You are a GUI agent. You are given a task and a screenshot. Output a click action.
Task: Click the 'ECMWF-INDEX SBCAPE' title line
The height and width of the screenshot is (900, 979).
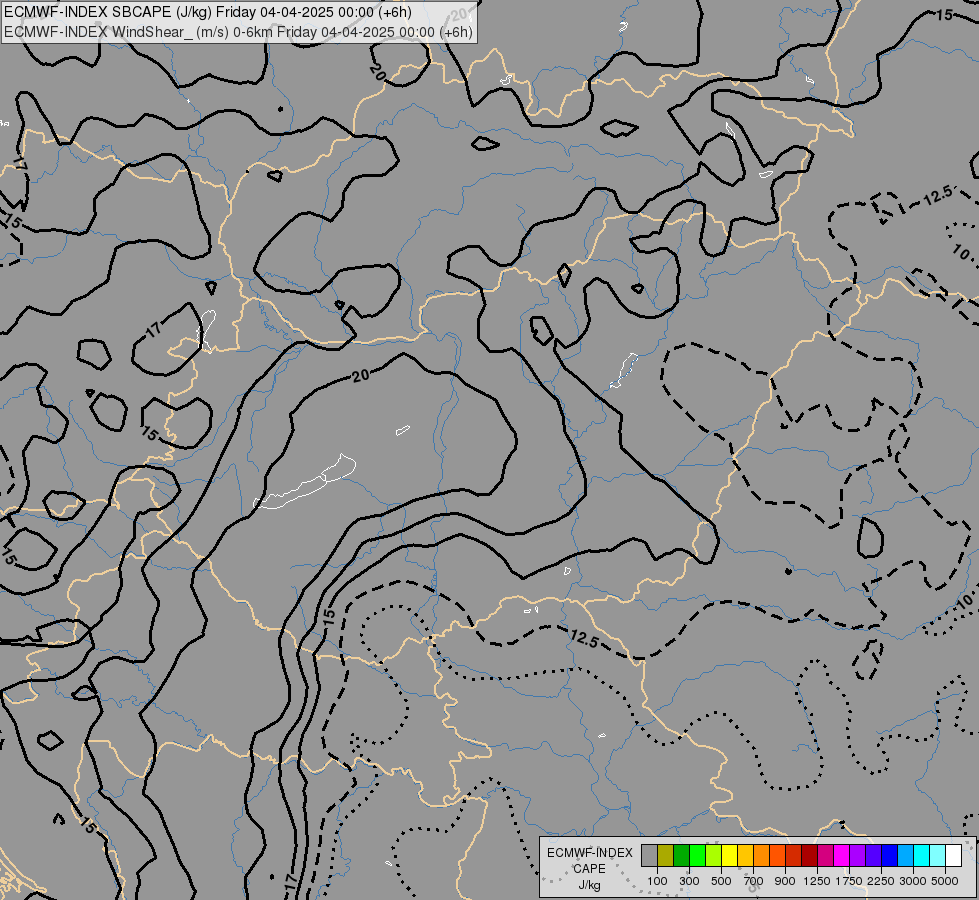click(208, 12)
